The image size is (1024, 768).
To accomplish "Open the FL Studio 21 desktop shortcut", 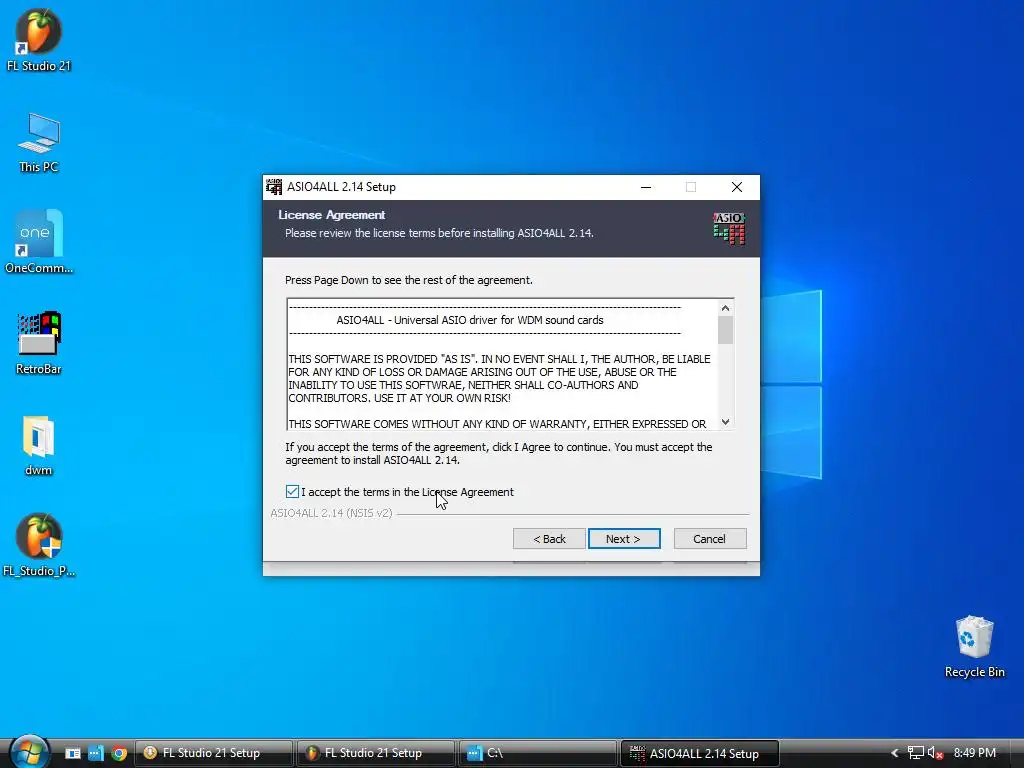I will (x=39, y=40).
